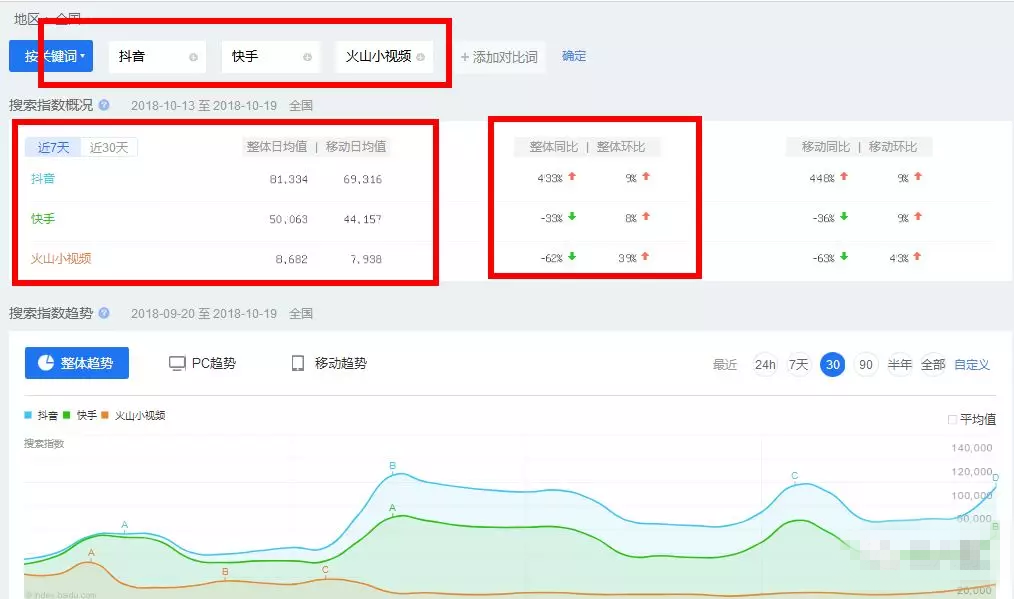Screen dimensions: 1014x599
Task: Click the value 8,682 in the 火山小视频 row
Action: pos(291,259)
